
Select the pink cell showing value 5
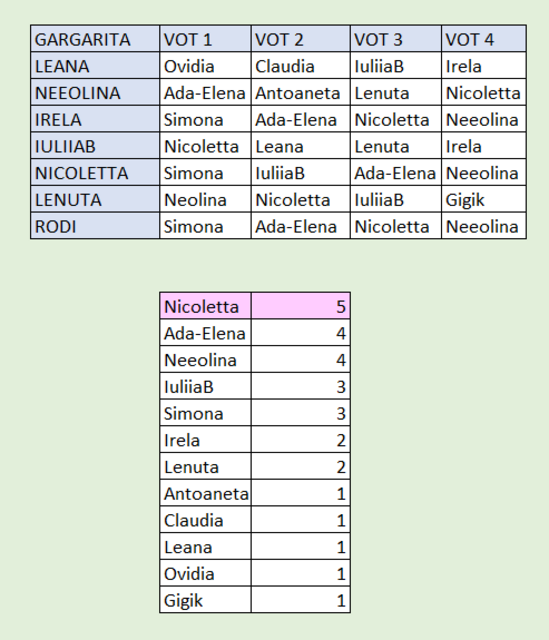300,306
